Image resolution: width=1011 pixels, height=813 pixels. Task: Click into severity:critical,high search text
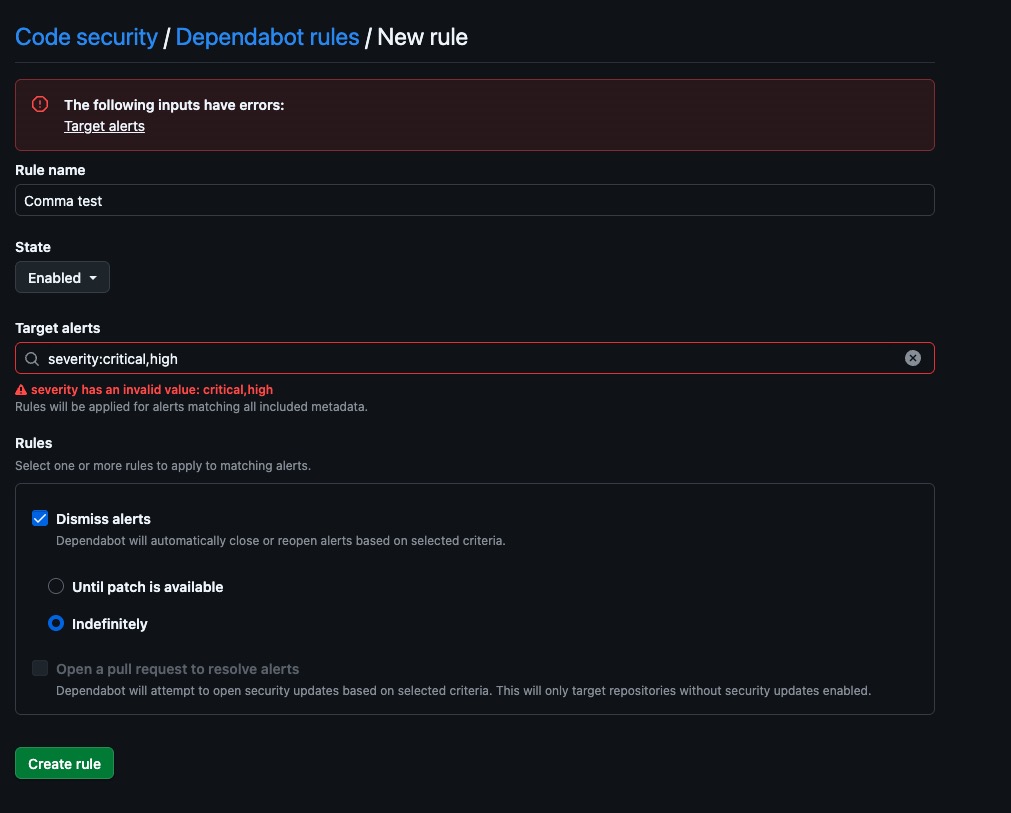[x=113, y=359]
